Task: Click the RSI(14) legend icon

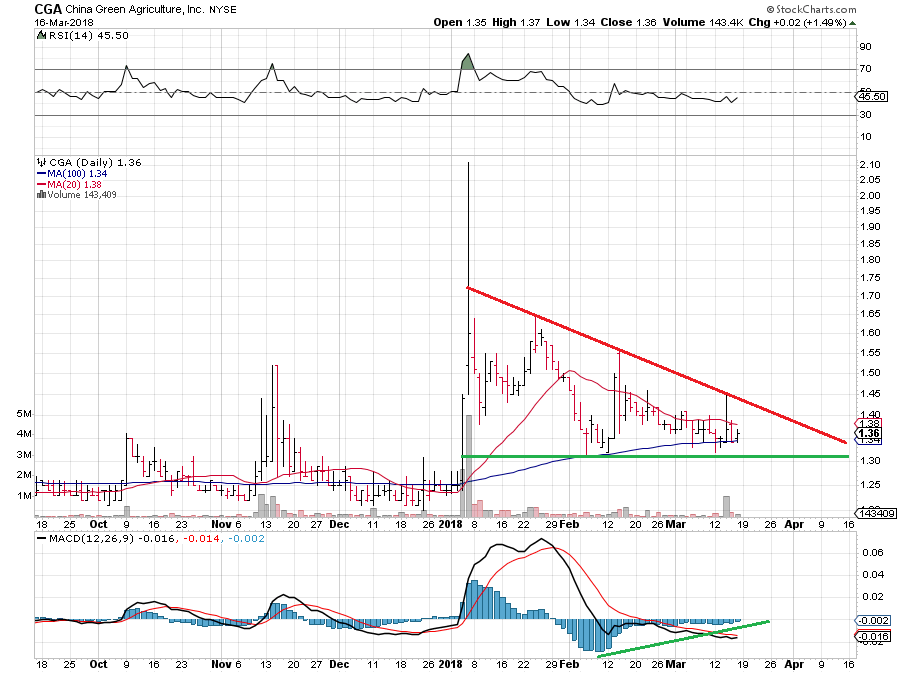Action: pyautogui.click(x=41, y=35)
